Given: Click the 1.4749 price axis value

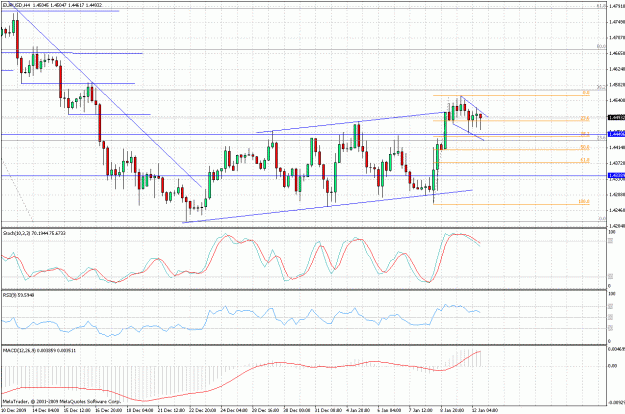Looking at the screenshot, I should pyautogui.click(x=617, y=22).
